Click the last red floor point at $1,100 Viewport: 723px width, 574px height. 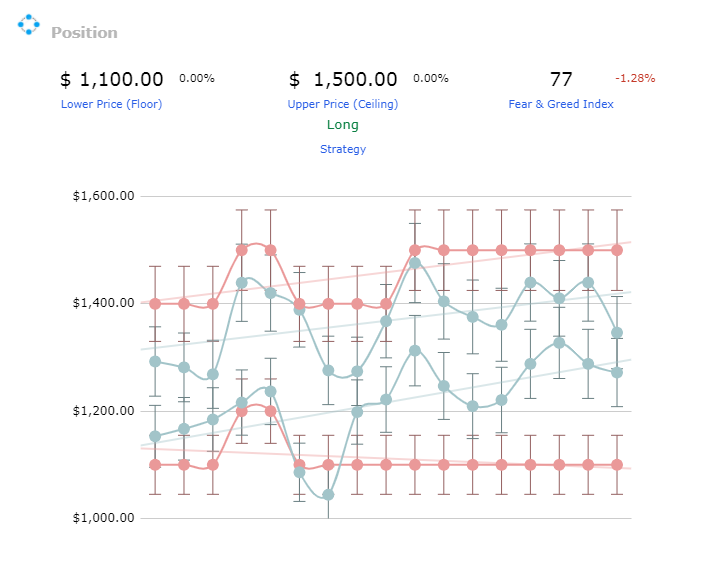point(617,465)
